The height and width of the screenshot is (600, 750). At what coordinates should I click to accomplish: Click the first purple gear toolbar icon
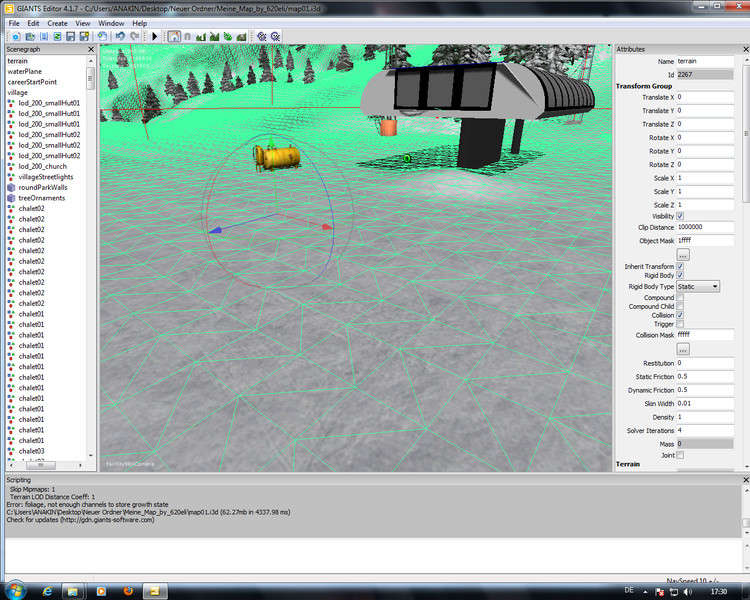262,36
